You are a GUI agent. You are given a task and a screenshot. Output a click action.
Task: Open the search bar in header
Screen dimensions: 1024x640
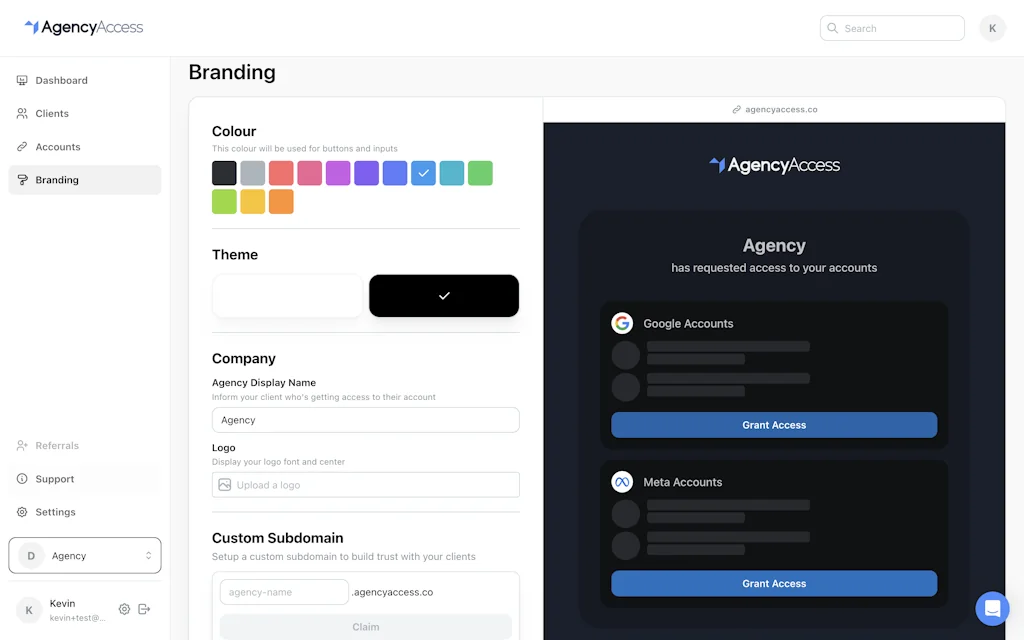pos(891,27)
